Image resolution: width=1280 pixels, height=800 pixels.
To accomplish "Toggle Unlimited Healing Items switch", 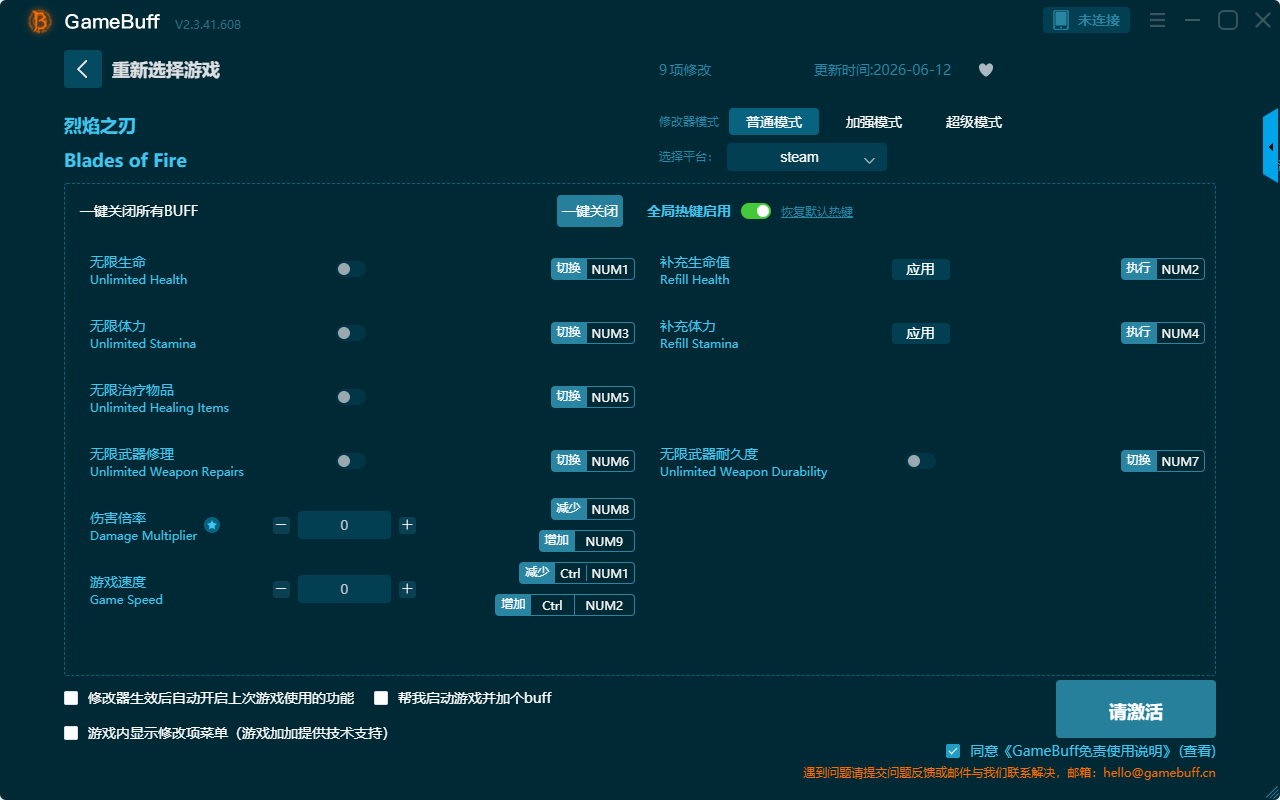I will 350,397.
